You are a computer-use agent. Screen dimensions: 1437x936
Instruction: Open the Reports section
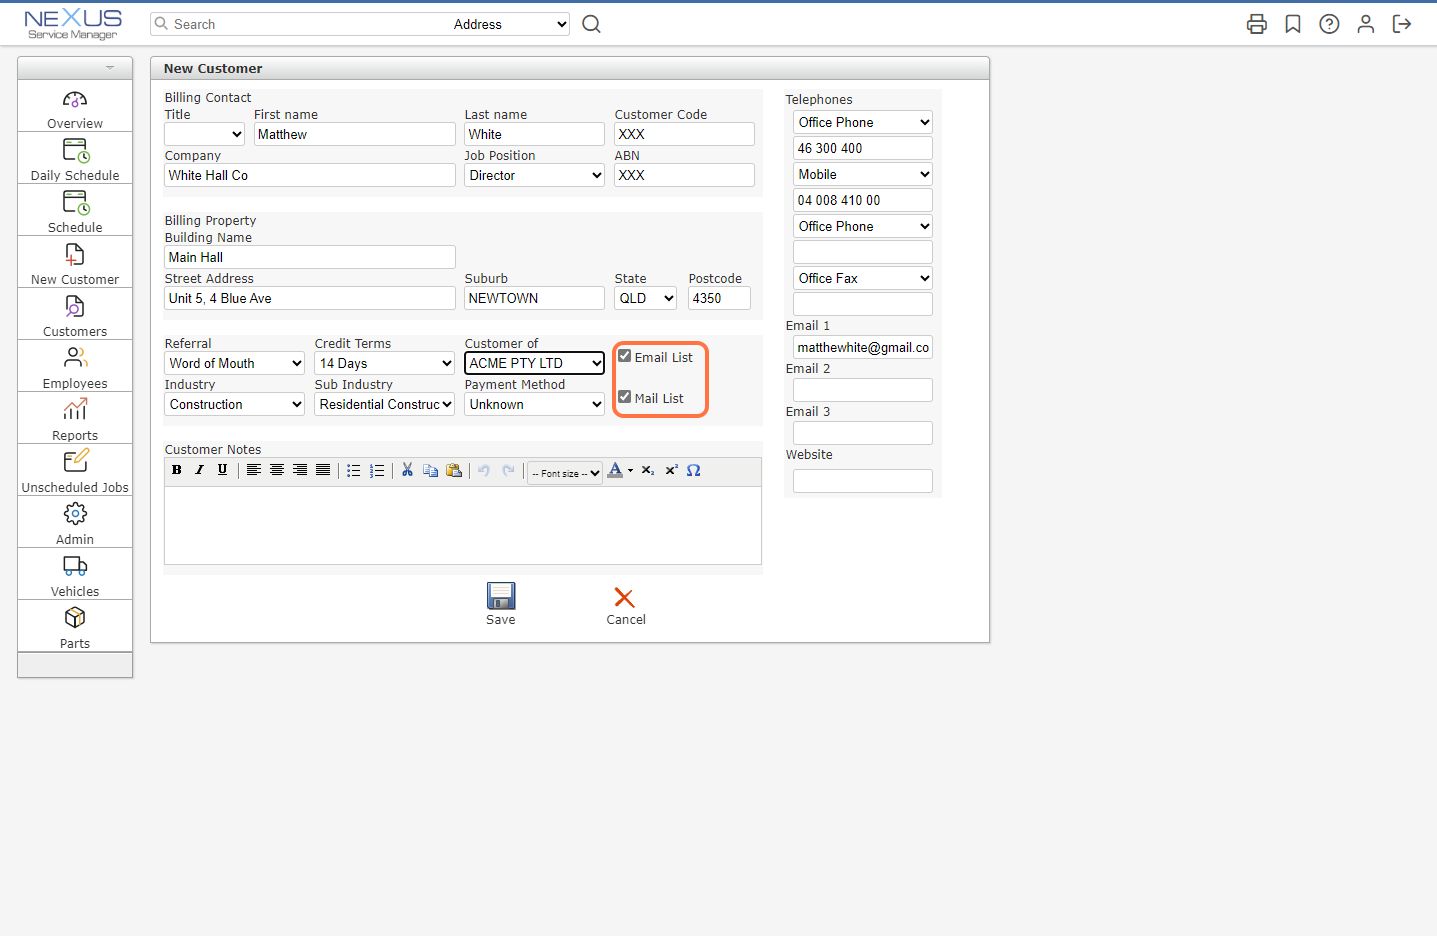[x=75, y=418]
